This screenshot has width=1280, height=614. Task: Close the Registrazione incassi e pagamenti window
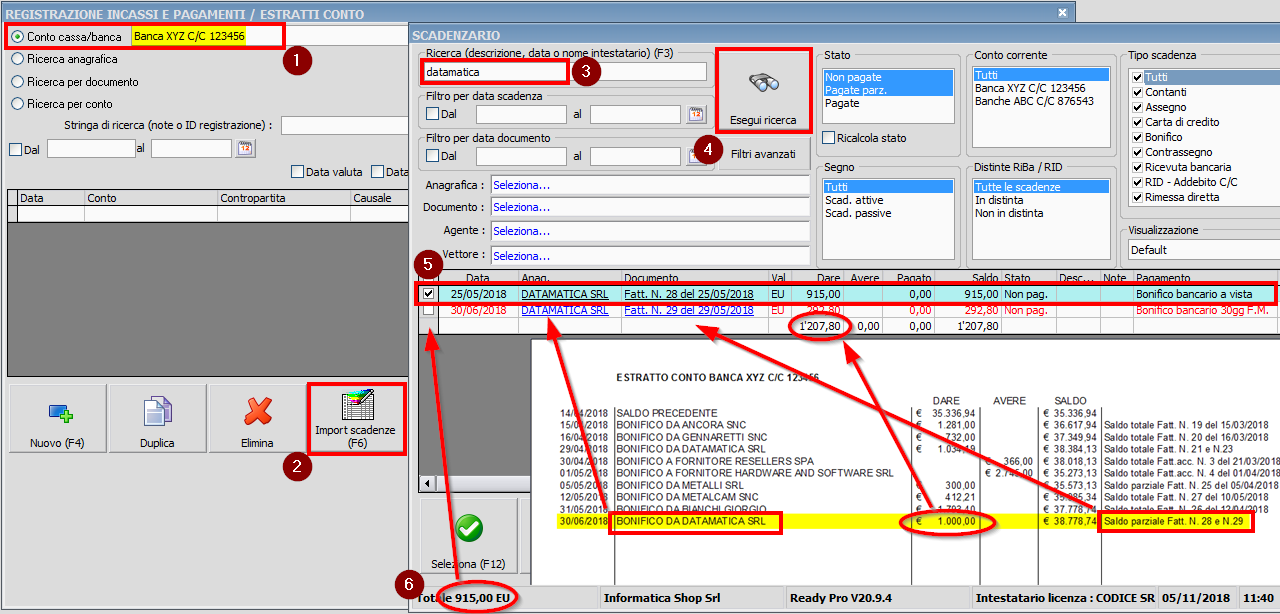[1062, 13]
